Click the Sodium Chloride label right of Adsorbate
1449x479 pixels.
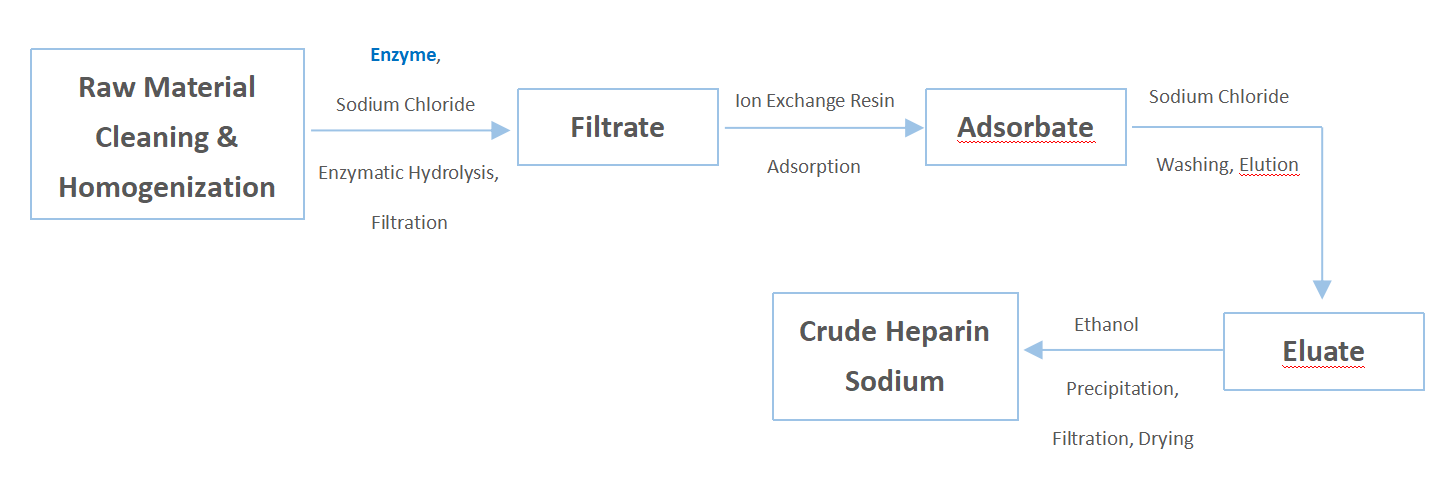point(1218,97)
